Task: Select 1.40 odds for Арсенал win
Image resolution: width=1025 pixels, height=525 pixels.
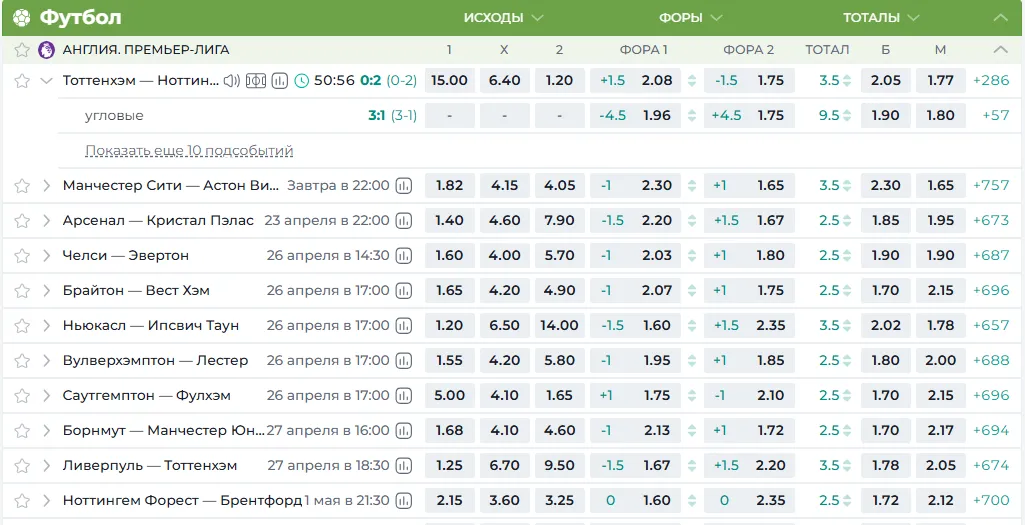Action: [450, 220]
